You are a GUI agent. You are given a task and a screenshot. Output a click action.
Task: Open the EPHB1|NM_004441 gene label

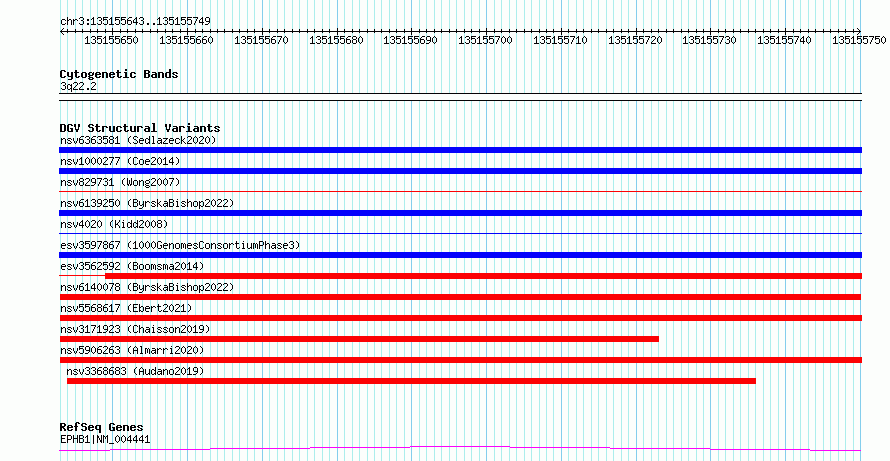pyautogui.click(x=105, y=439)
